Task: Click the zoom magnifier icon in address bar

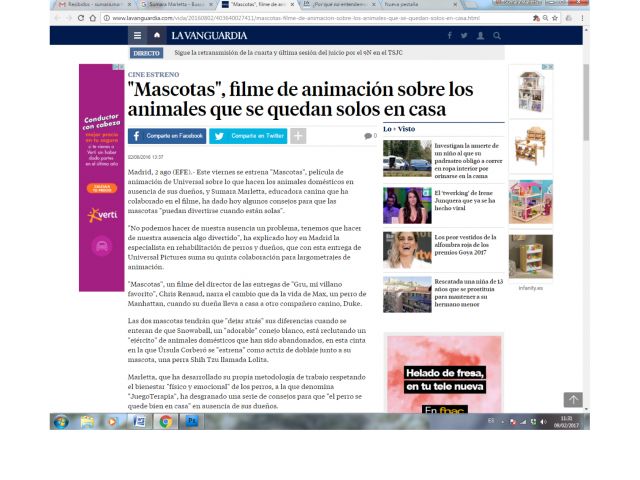Action: (545, 18)
